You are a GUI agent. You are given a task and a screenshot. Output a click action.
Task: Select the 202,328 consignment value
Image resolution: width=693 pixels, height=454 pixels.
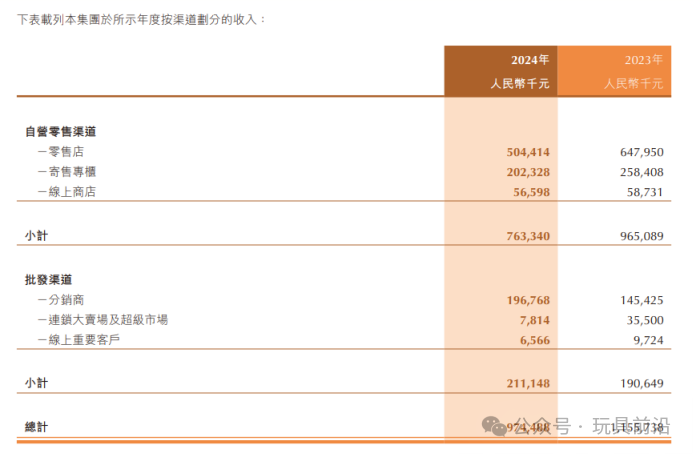point(528,172)
